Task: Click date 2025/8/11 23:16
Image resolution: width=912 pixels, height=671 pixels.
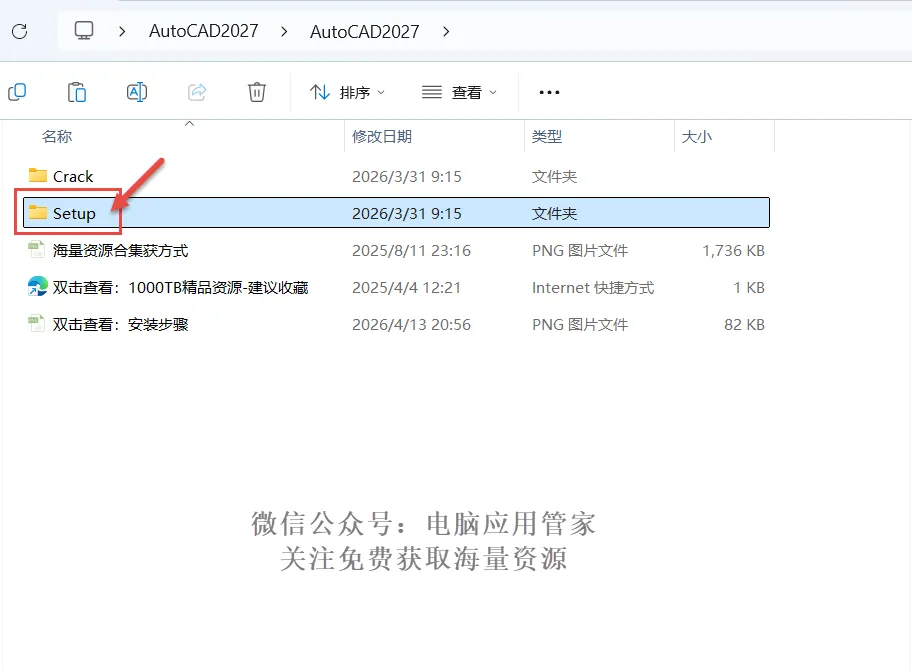Action: pyautogui.click(x=411, y=251)
